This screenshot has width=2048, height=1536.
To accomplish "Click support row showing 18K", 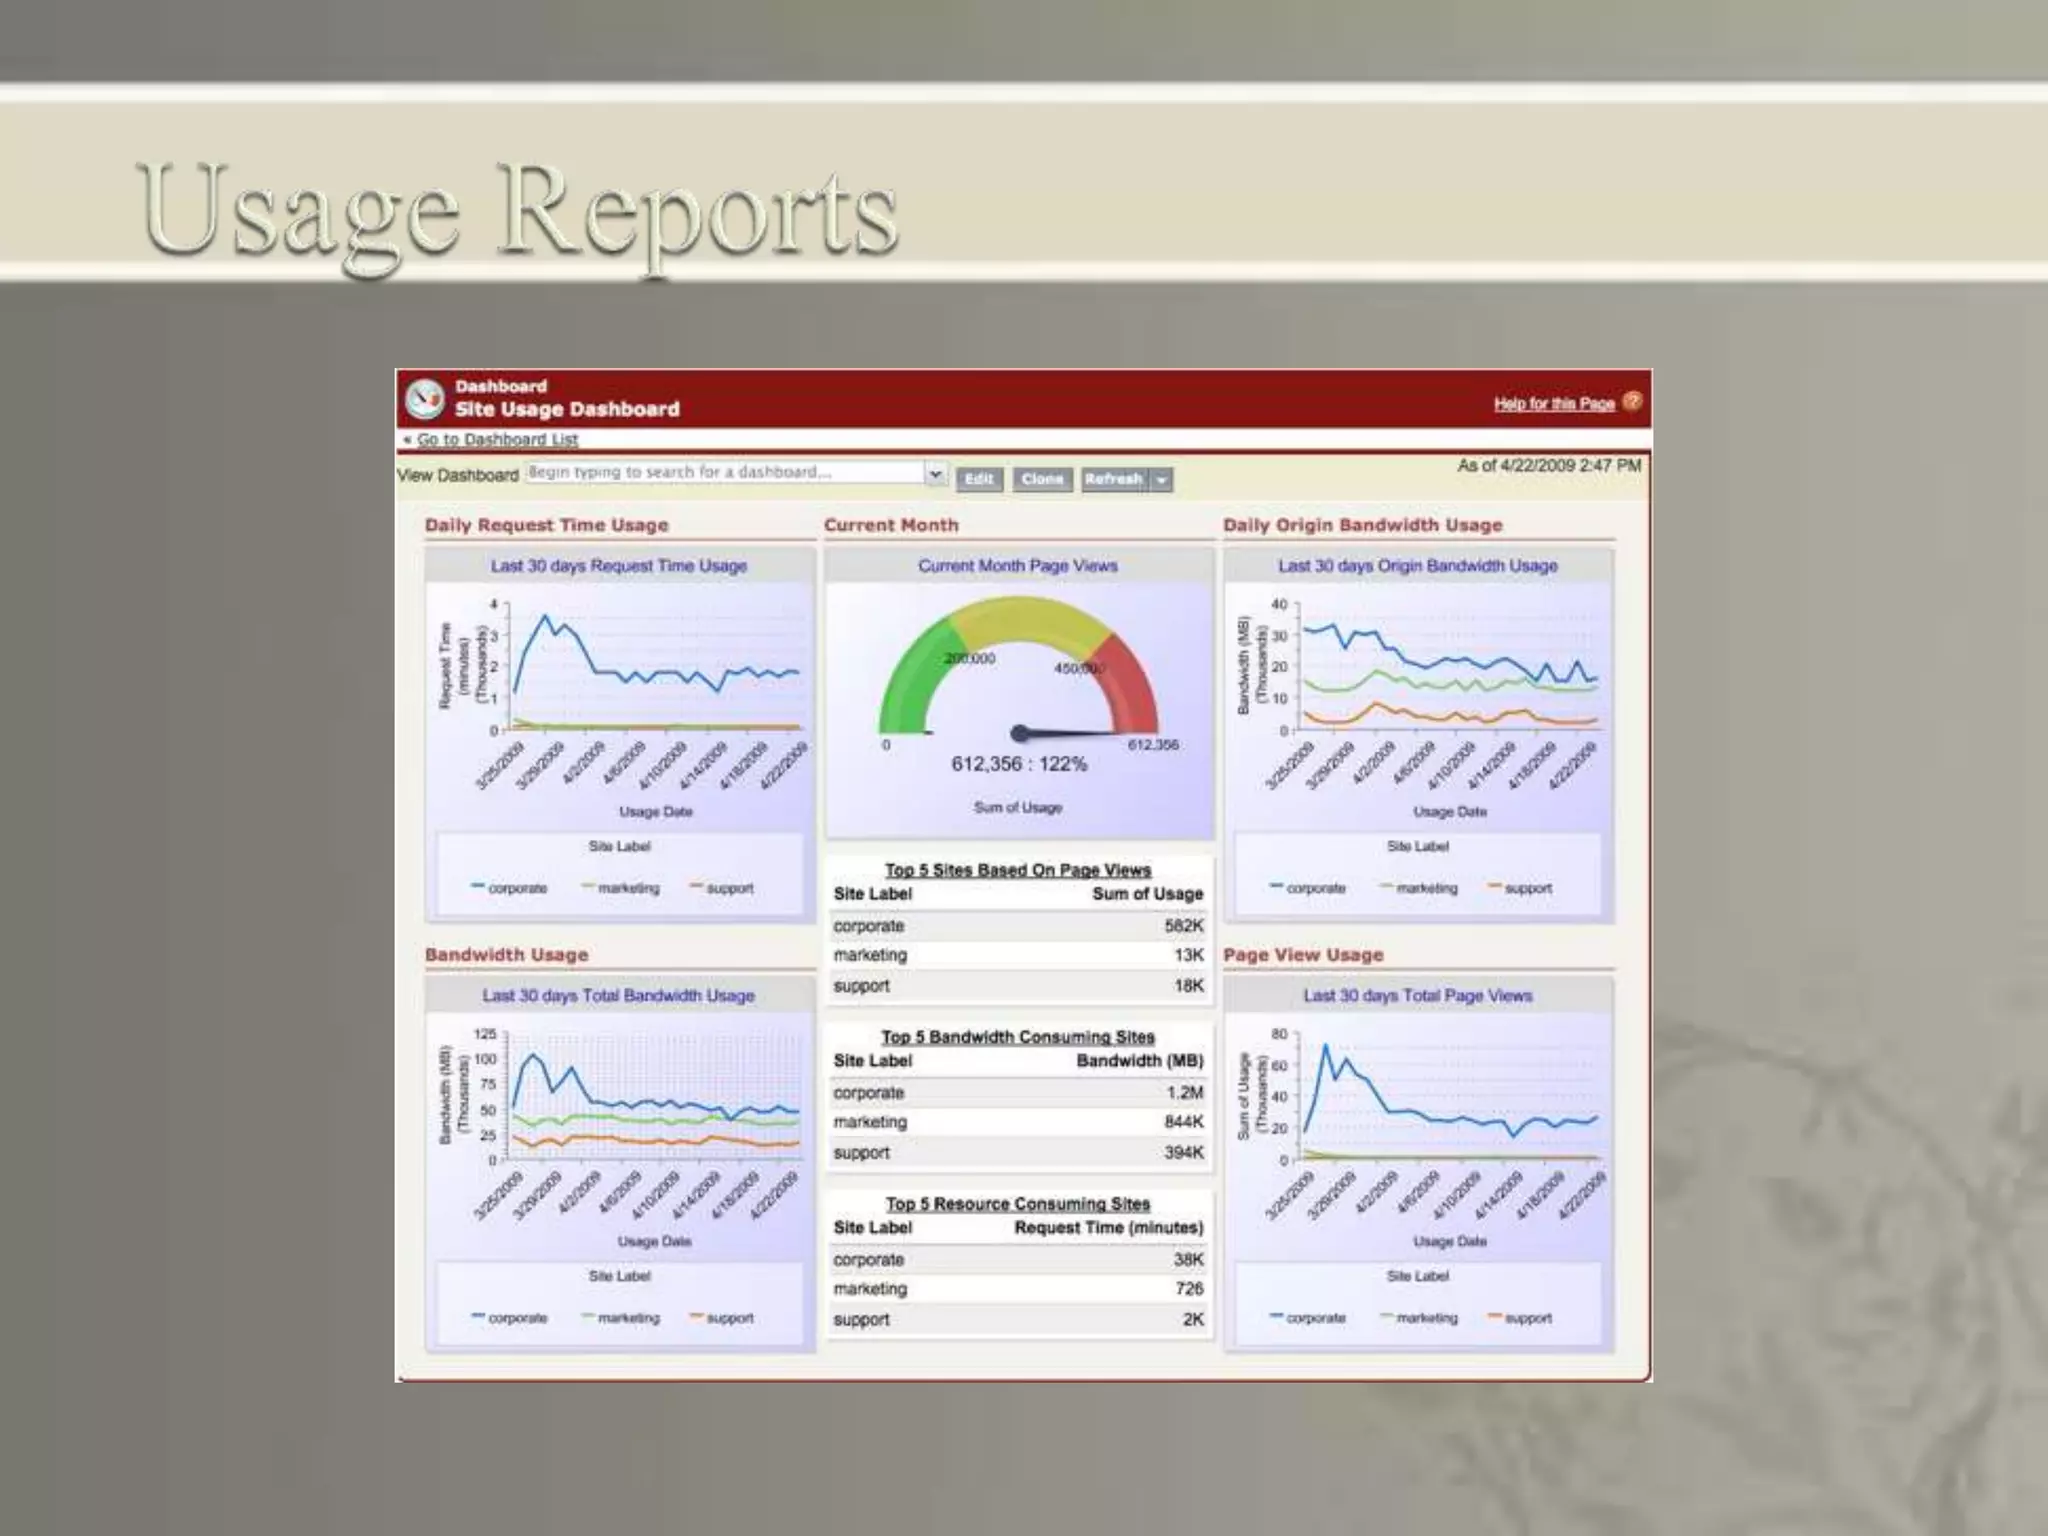I will [x=1018, y=986].
